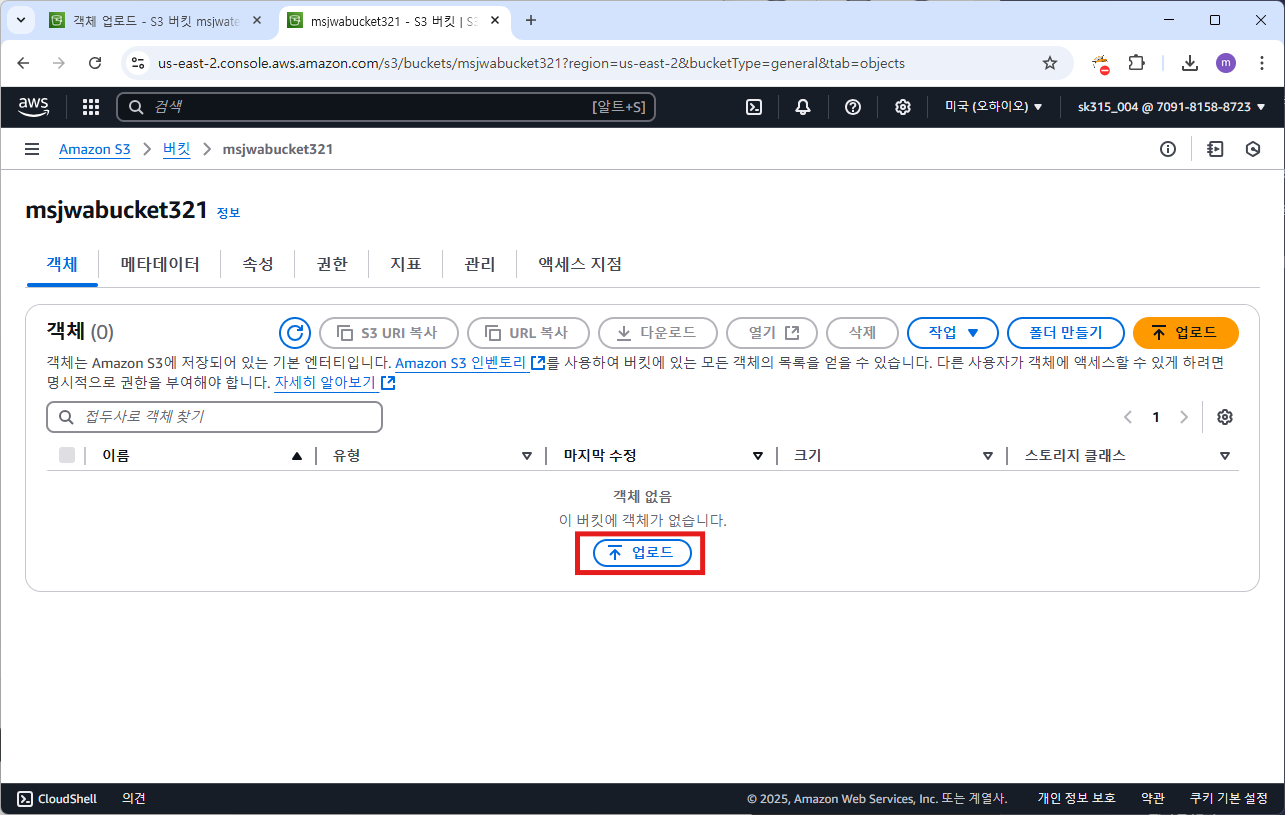Open the AWS services grid menu
1285x815 pixels.
coord(91,107)
